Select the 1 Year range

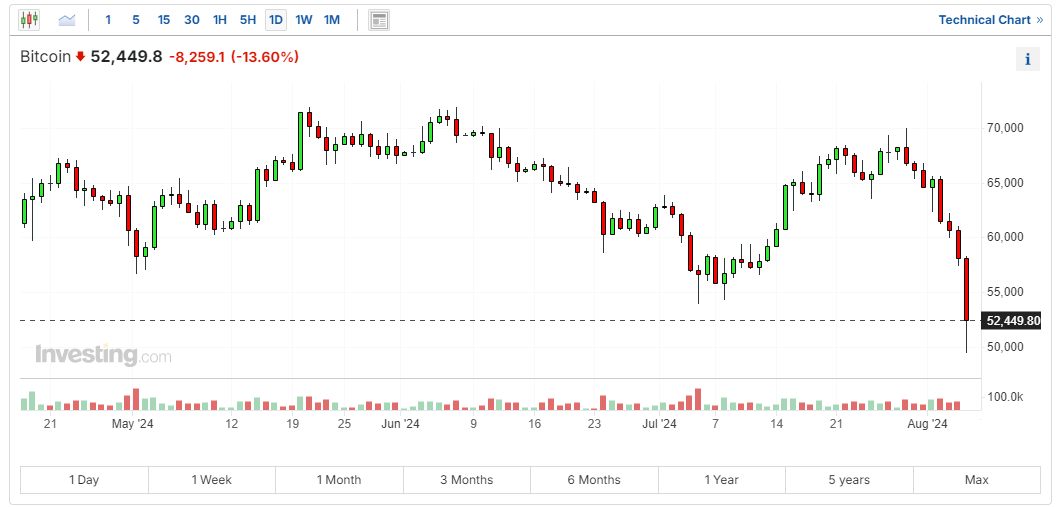(x=721, y=480)
